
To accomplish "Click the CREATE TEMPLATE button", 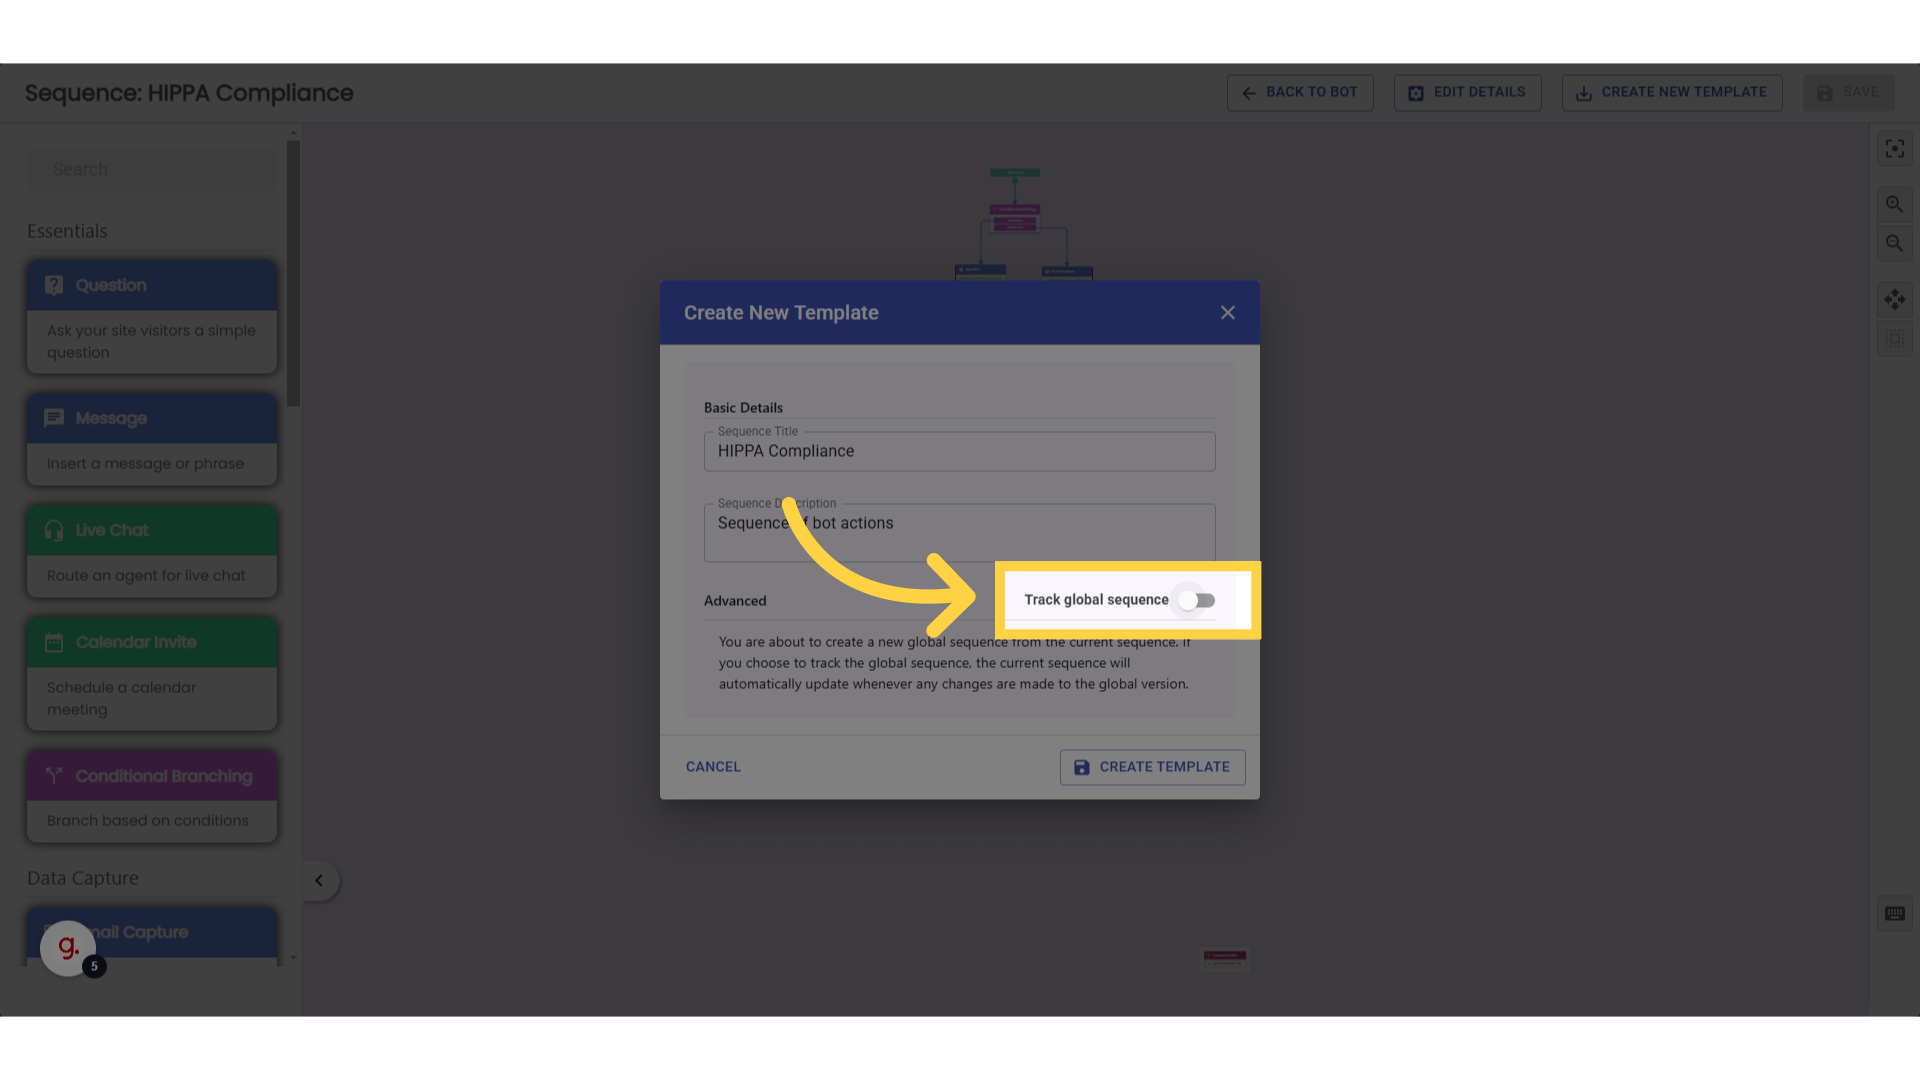I will (x=1153, y=766).
